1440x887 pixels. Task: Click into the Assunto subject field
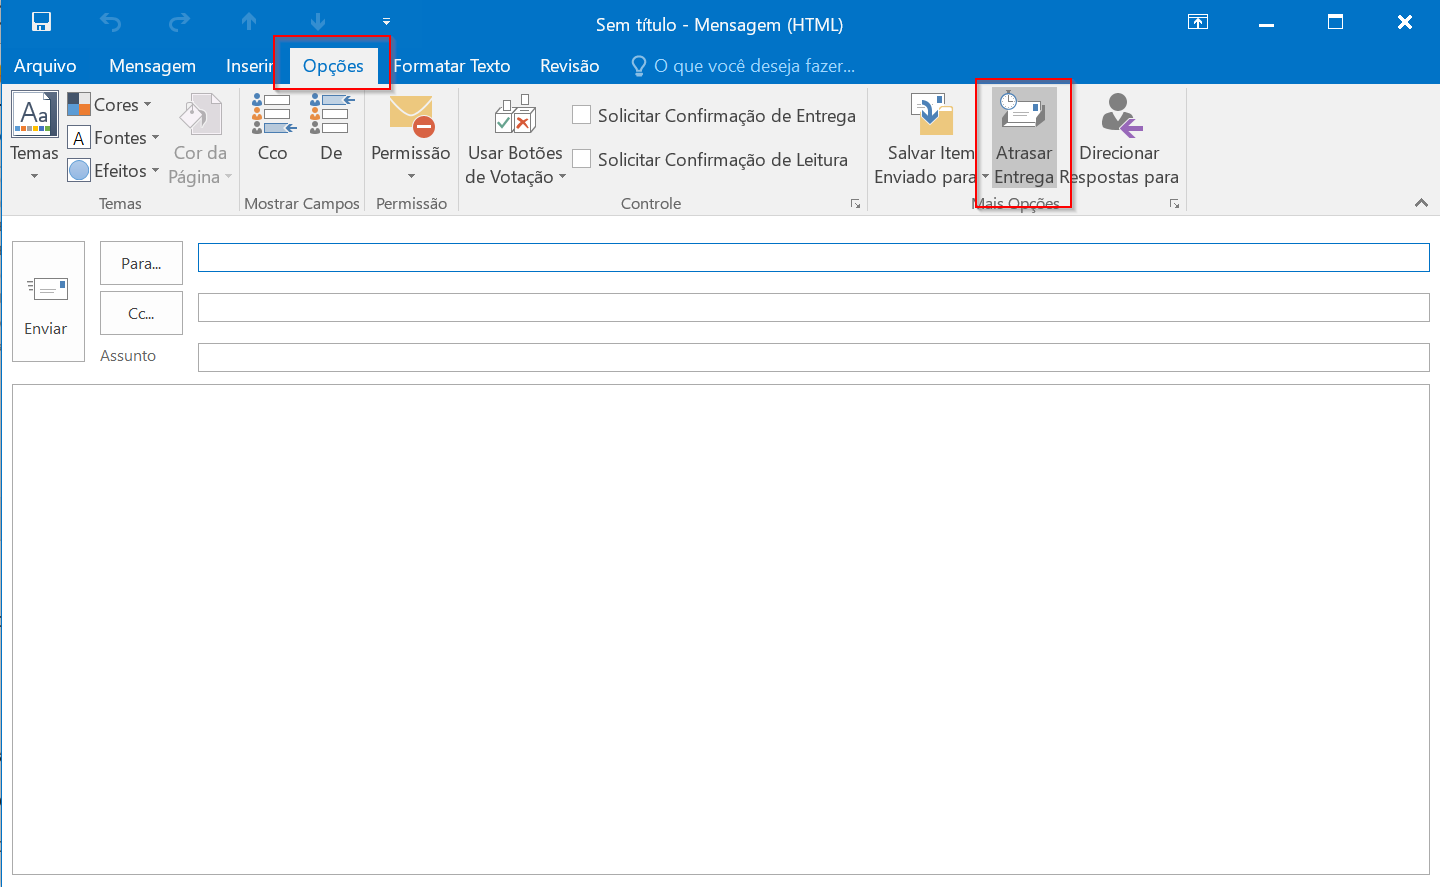click(813, 357)
